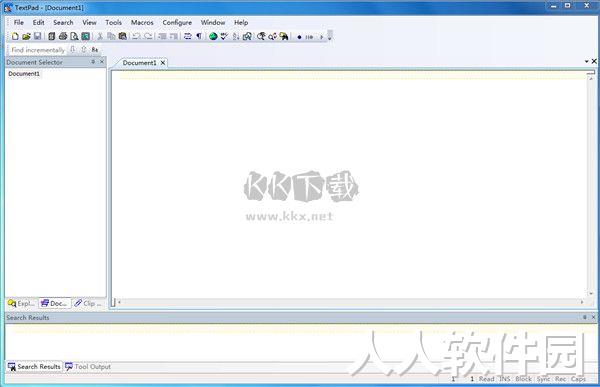Screen dimensions: 600x387
Task: Increase indent with the toolbar icon
Action: (174, 36)
